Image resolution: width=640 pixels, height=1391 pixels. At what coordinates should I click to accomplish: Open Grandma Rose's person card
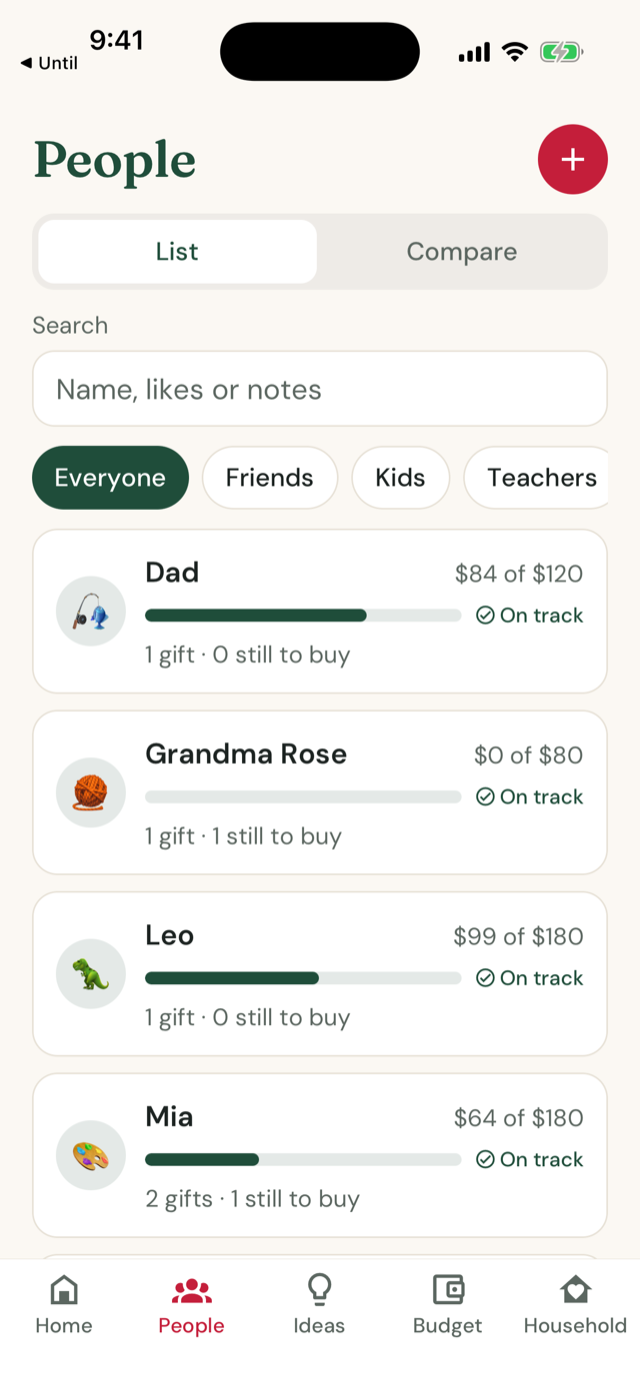point(320,793)
